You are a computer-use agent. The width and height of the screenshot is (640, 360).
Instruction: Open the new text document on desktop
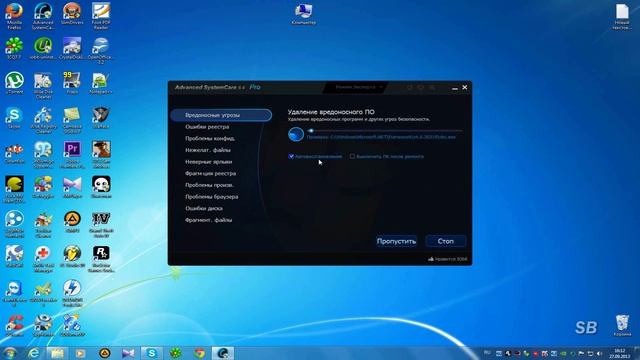[x=622, y=16]
